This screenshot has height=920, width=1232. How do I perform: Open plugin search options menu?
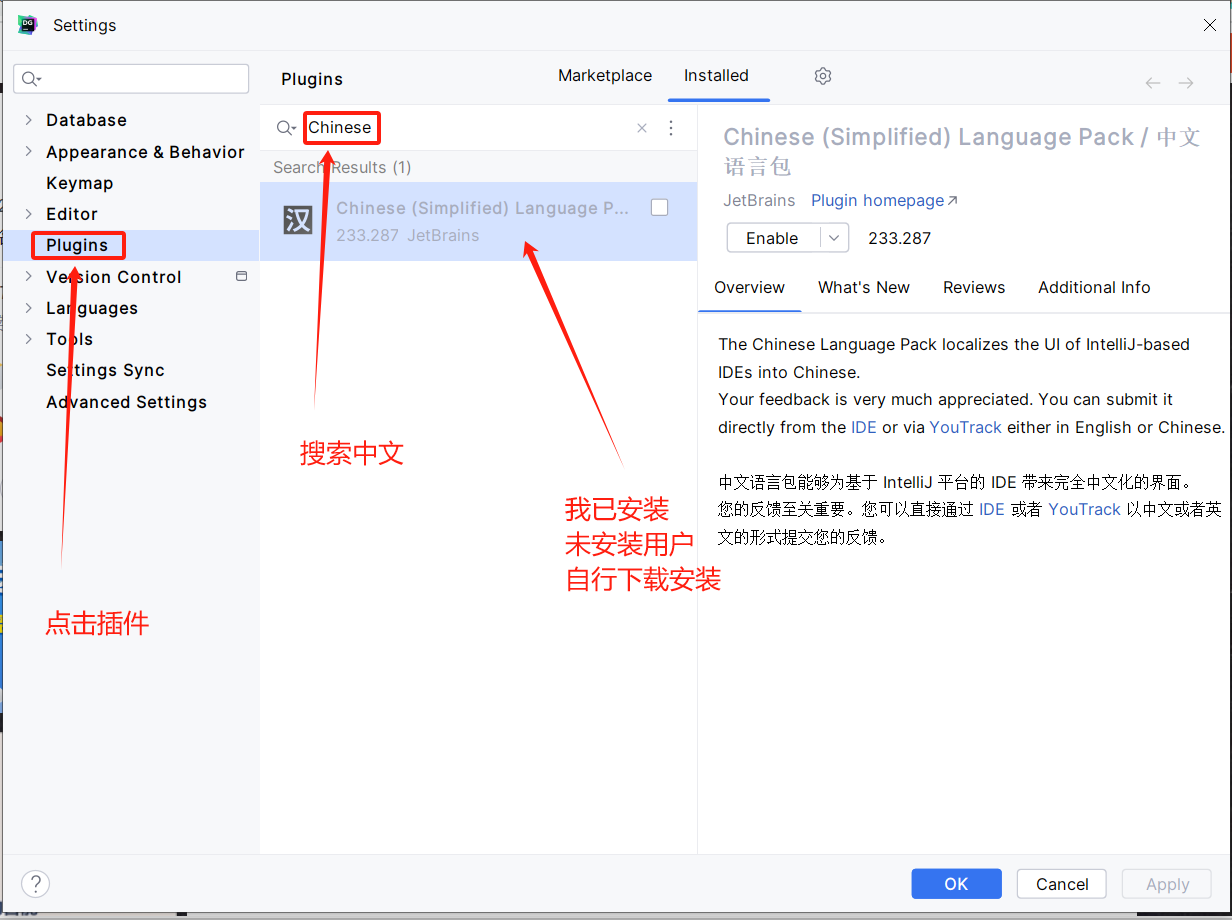(x=671, y=128)
